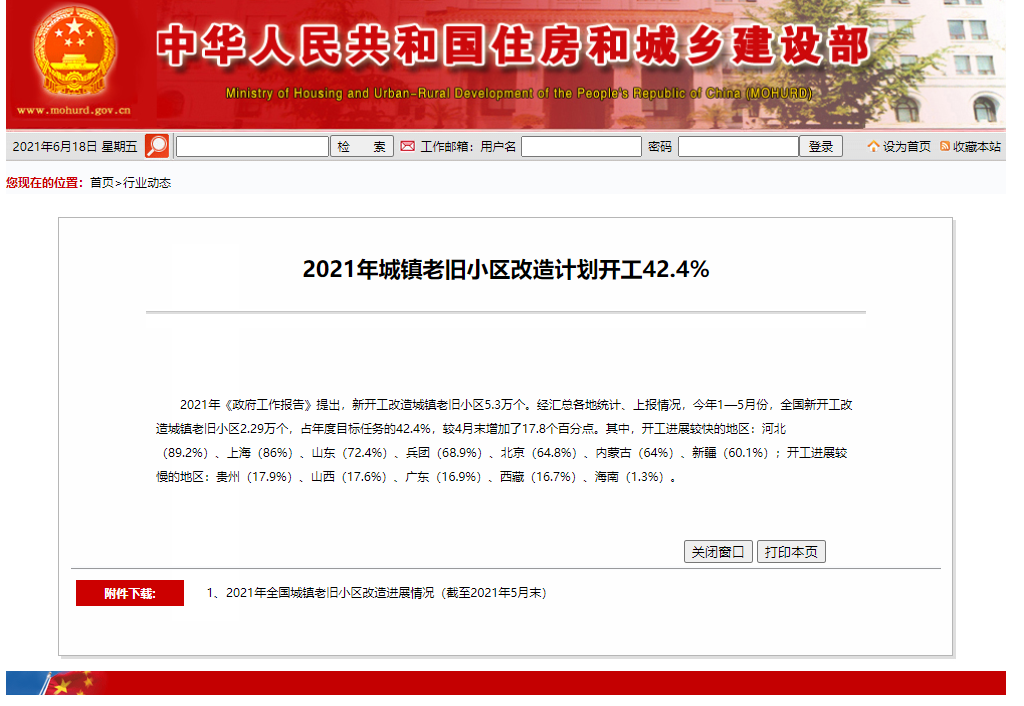Click the ministry title banner text

512,47
